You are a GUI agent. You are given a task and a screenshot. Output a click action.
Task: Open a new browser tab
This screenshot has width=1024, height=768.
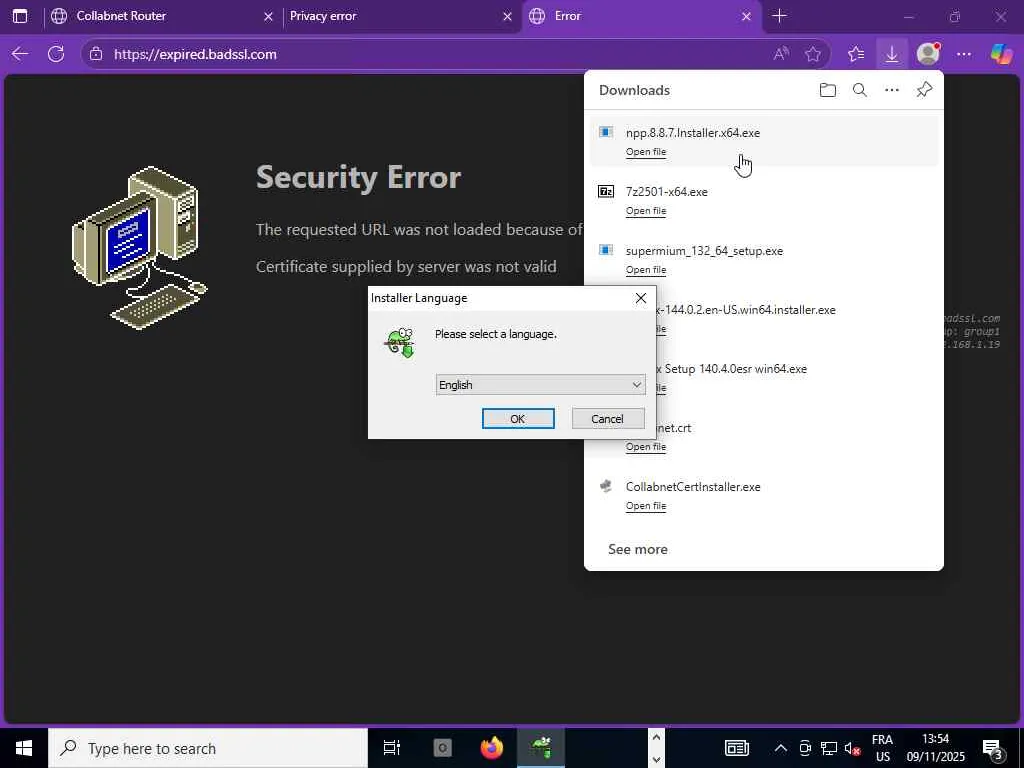coord(779,16)
